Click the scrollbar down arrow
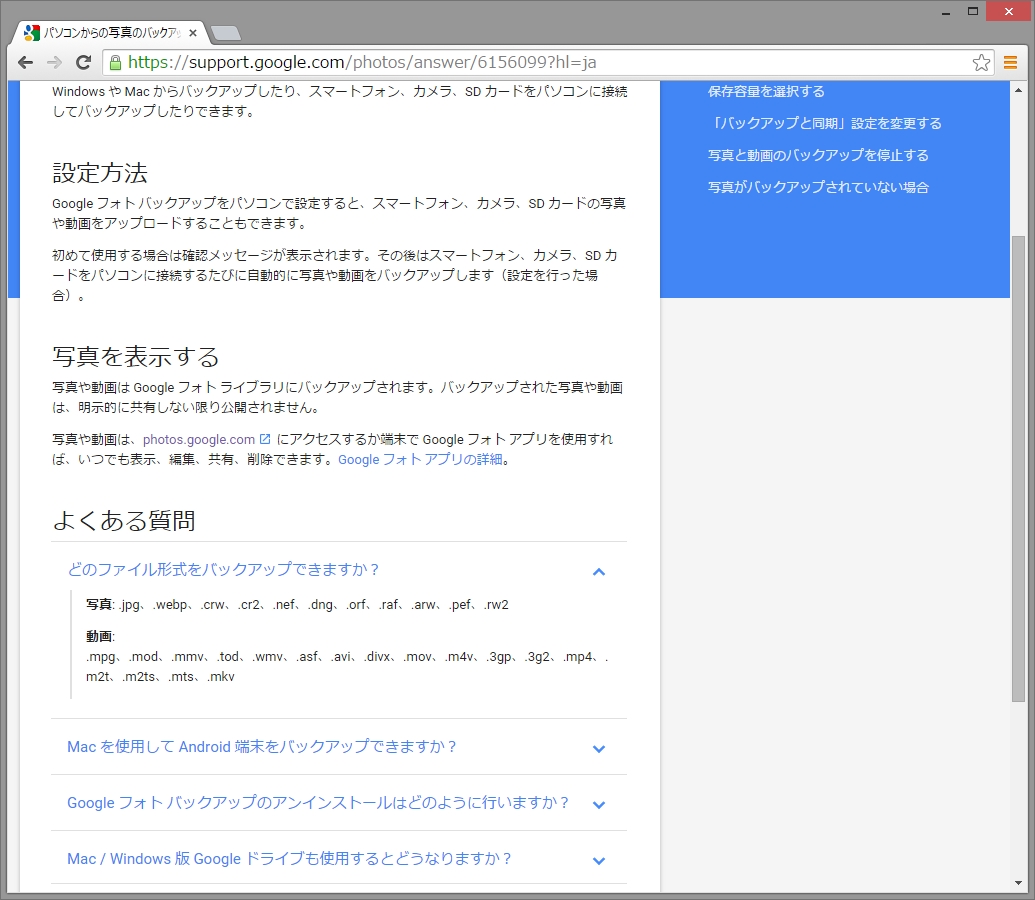The width and height of the screenshot is (1035, 900). point(1018,883)
